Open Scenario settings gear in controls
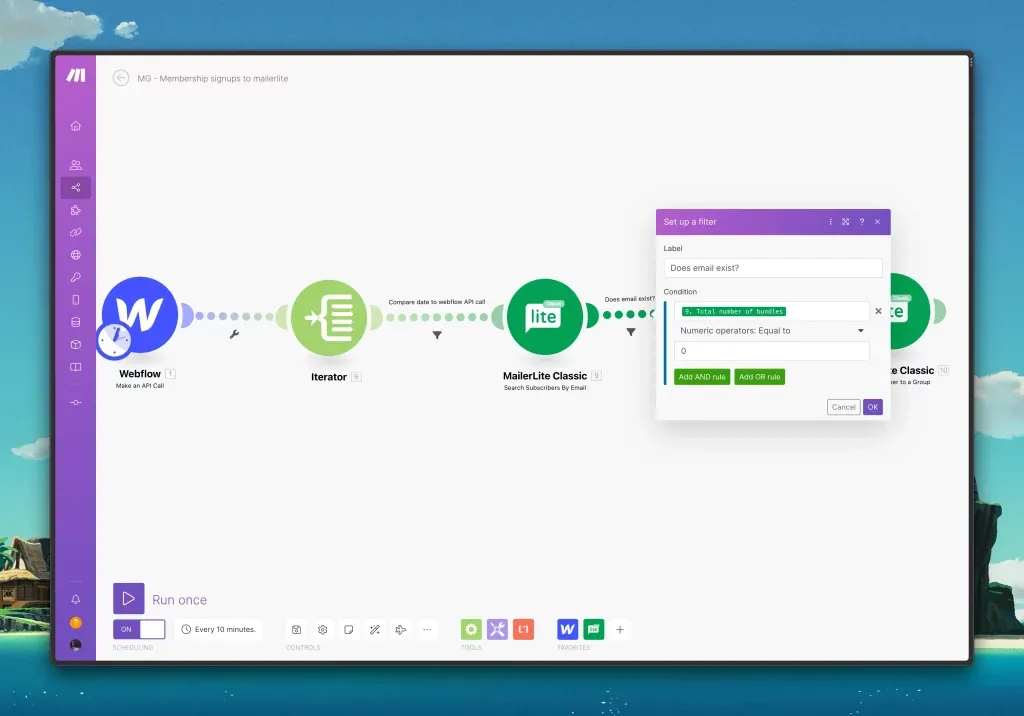Viewport: 1024px width, 716px height. [x=323, y=630]
